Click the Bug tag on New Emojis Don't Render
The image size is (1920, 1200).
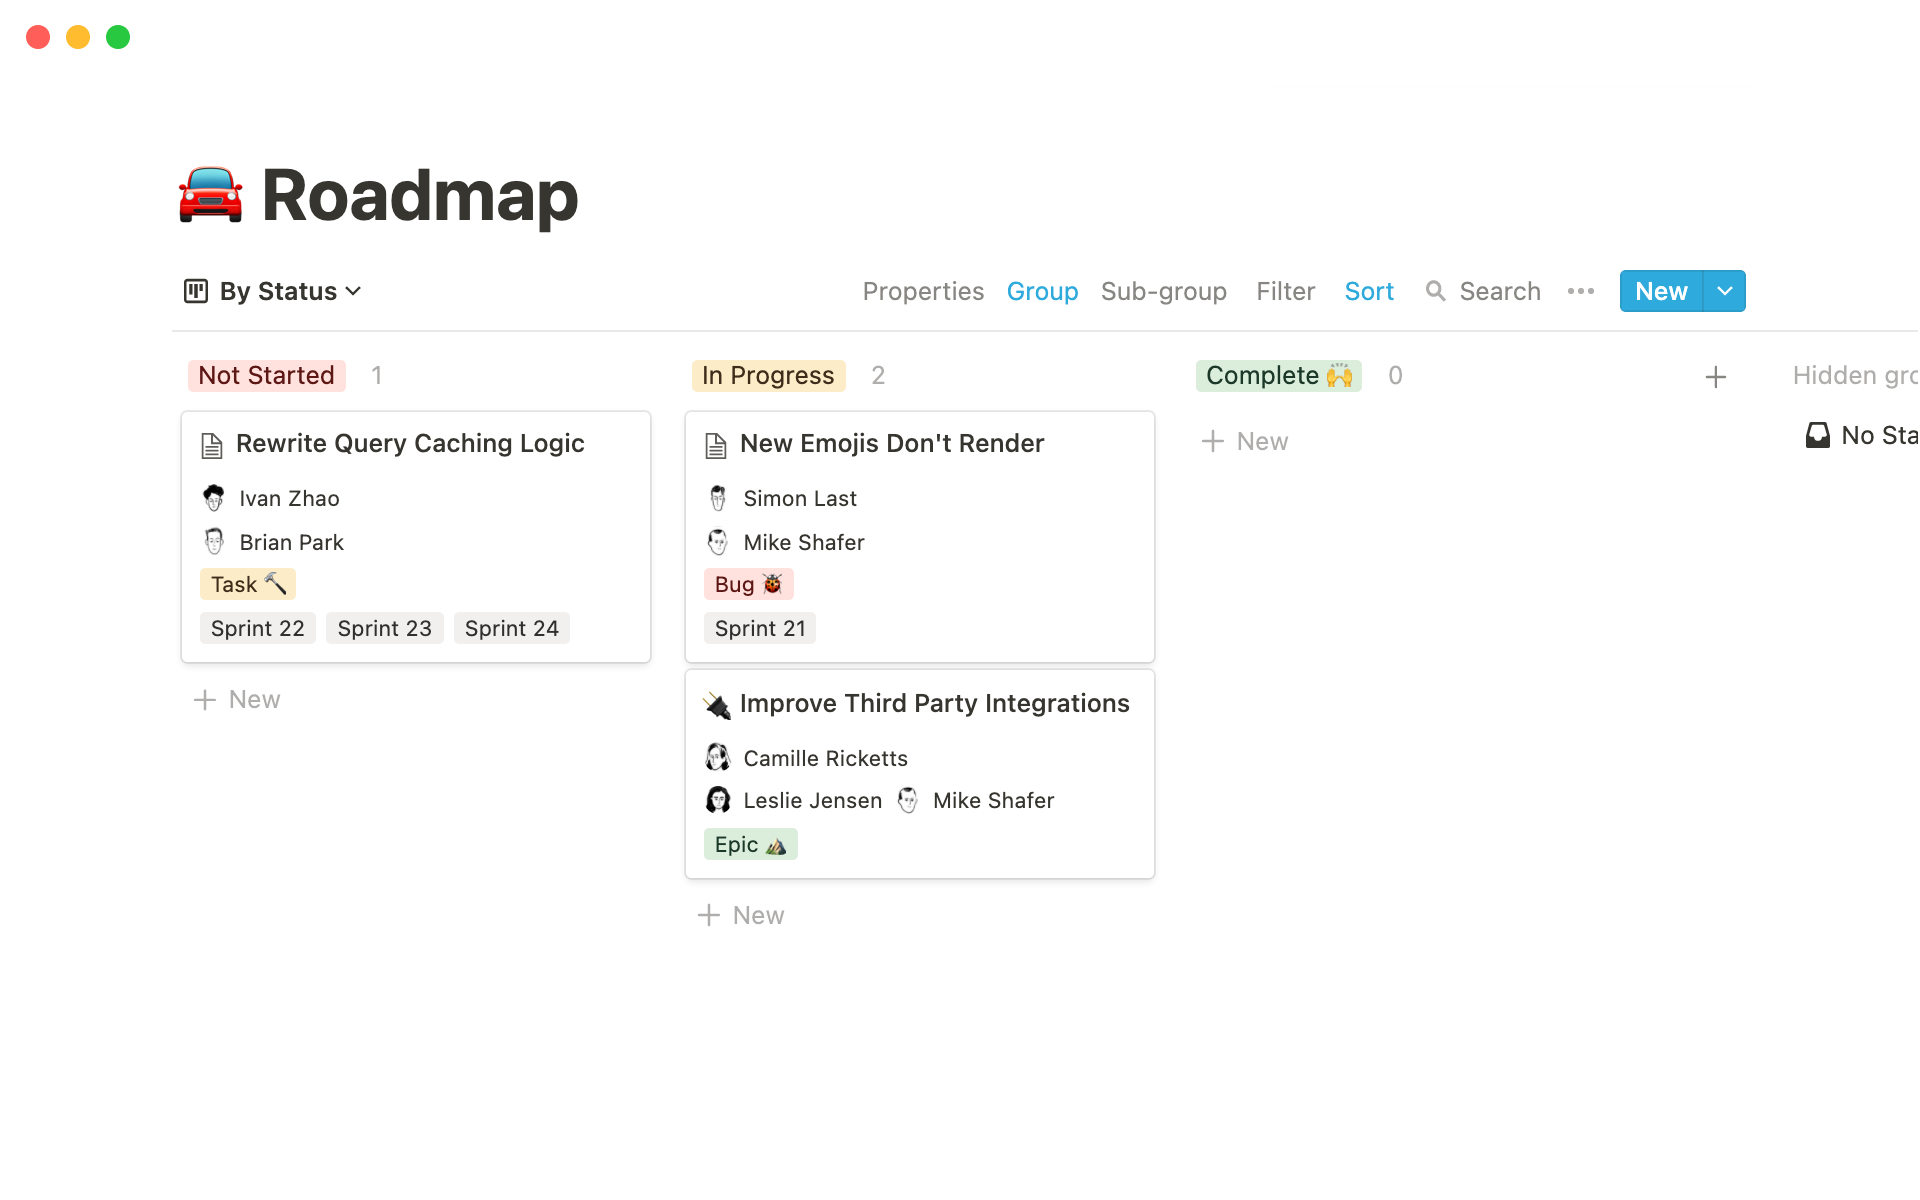point(748,584)
